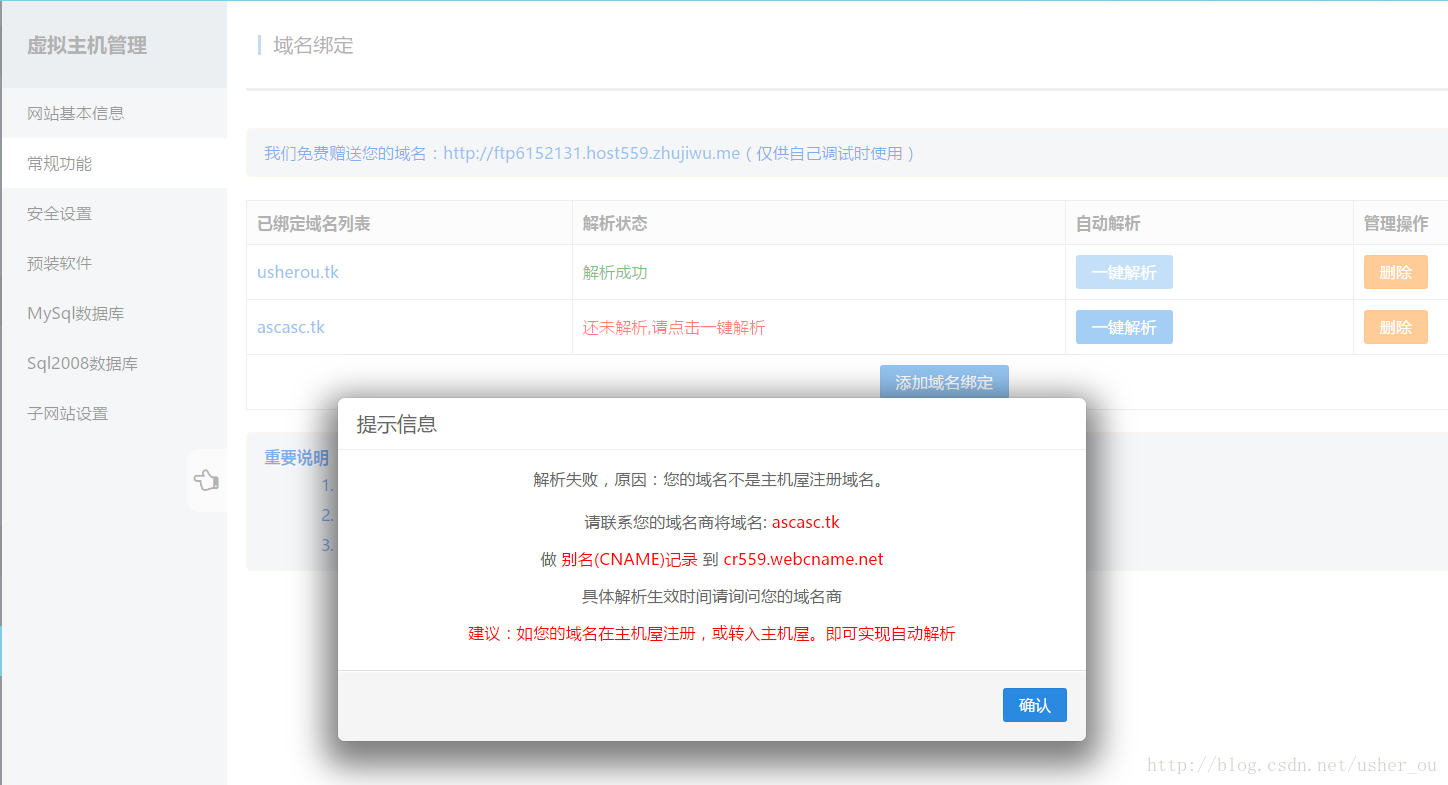Viewport: 1448px width, 785px height.
Task: Click 管理操作 column header
Action: [x=1396, y=224]
